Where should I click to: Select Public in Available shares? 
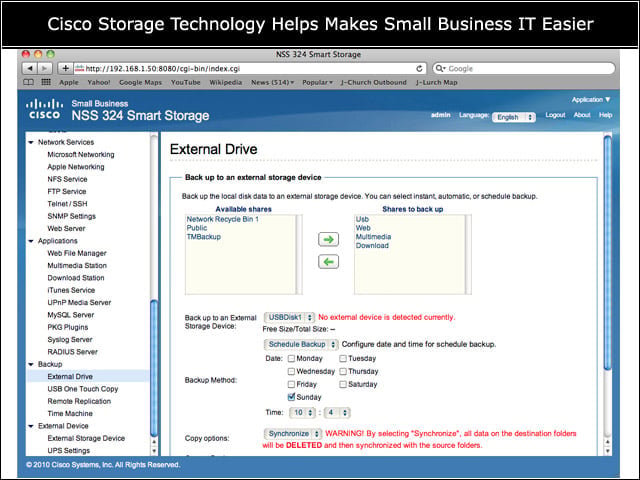tap(197, 228)
